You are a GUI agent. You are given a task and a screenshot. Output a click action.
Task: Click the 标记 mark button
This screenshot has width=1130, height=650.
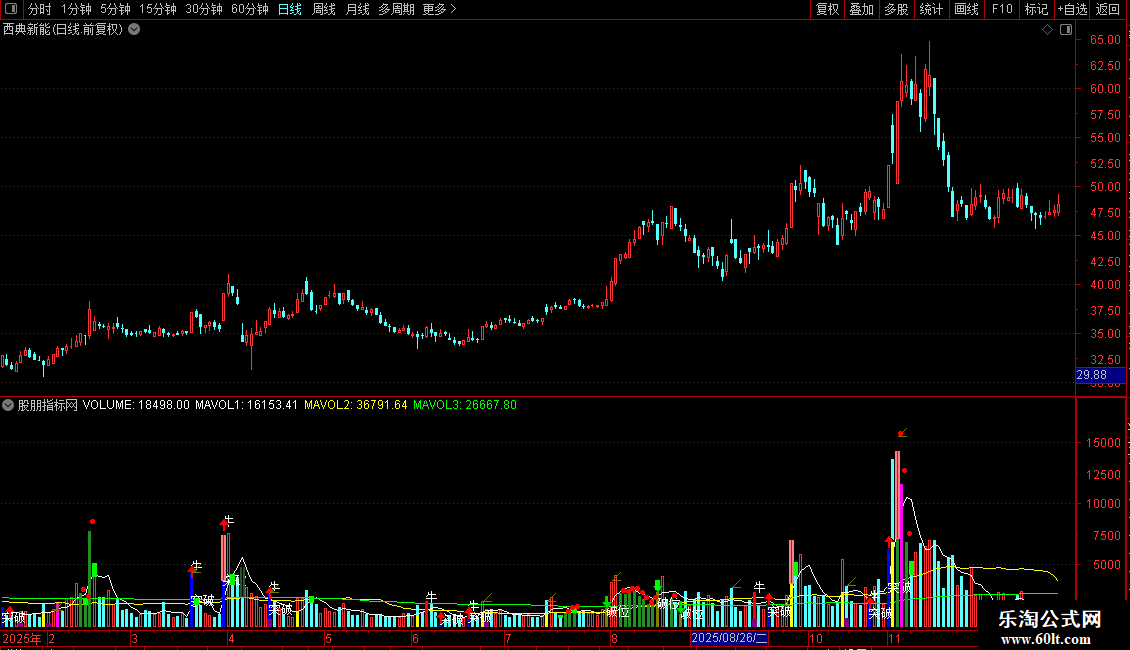(1036, 9)
